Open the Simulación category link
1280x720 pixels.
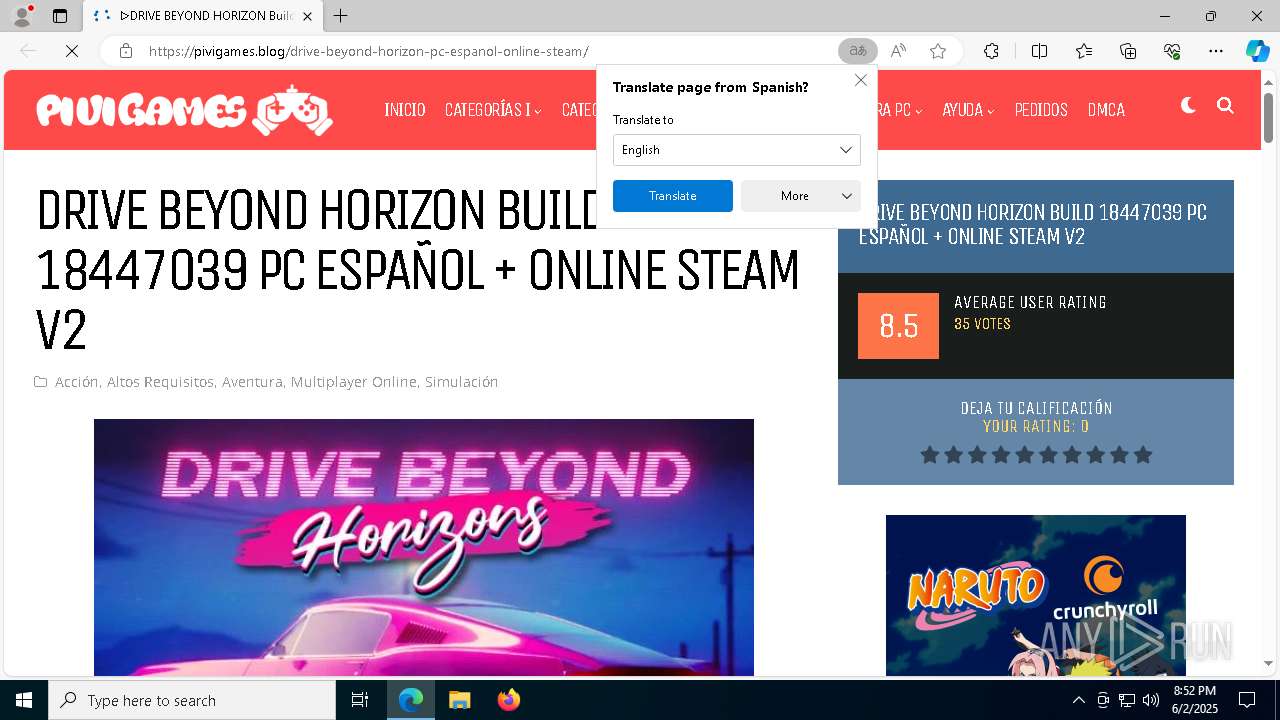click(x=461, y=382)
